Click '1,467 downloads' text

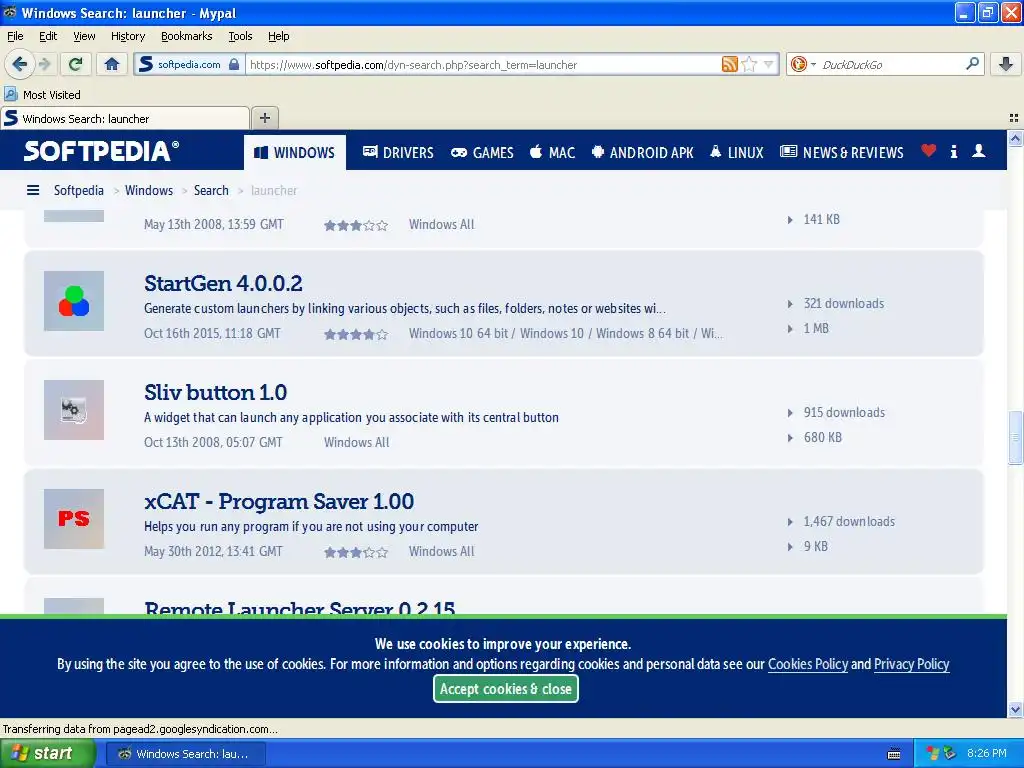click(849, 521)
